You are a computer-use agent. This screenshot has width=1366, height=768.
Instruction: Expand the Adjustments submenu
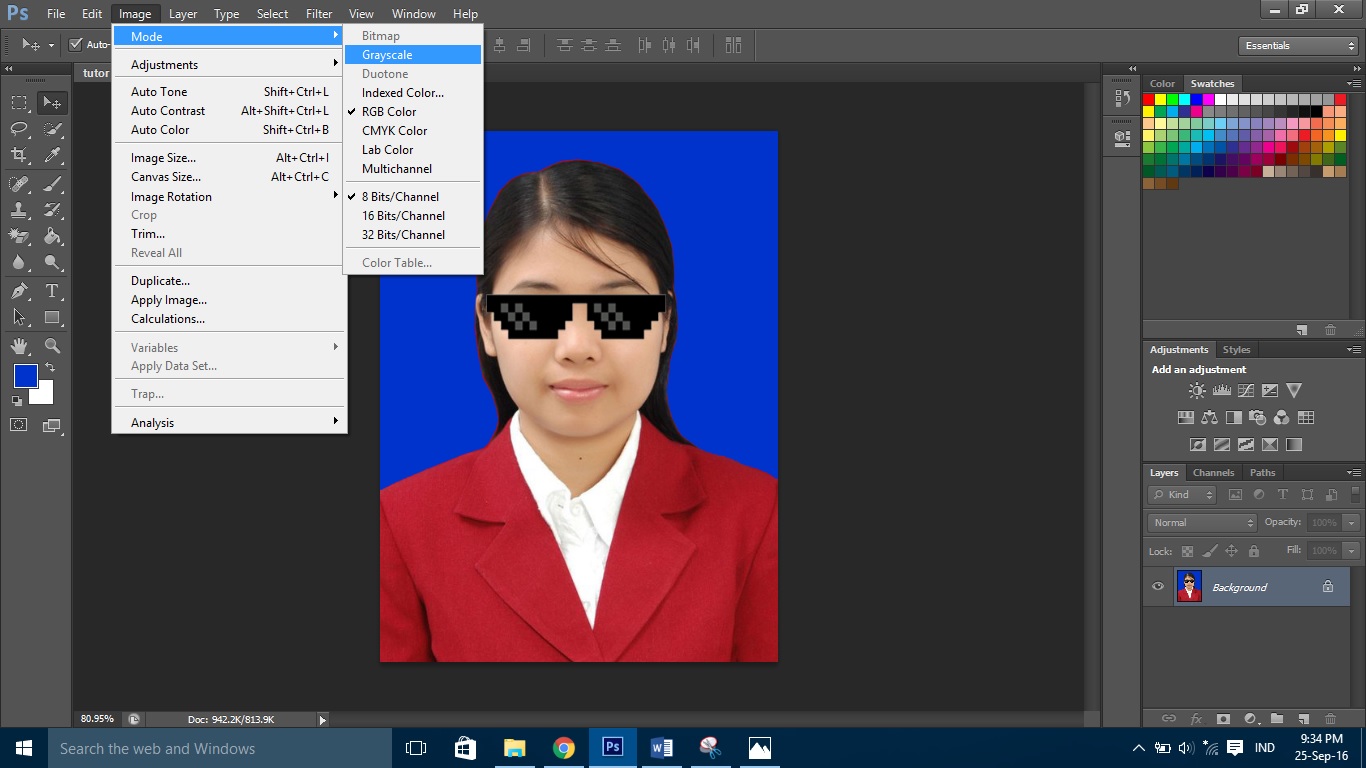click(x=229, y=64)
